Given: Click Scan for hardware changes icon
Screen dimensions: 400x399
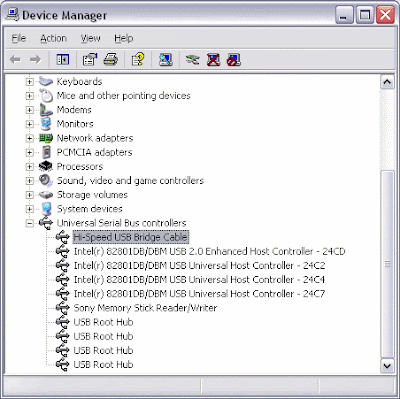Looking at the screenshot, I should (x=166, y=60).
